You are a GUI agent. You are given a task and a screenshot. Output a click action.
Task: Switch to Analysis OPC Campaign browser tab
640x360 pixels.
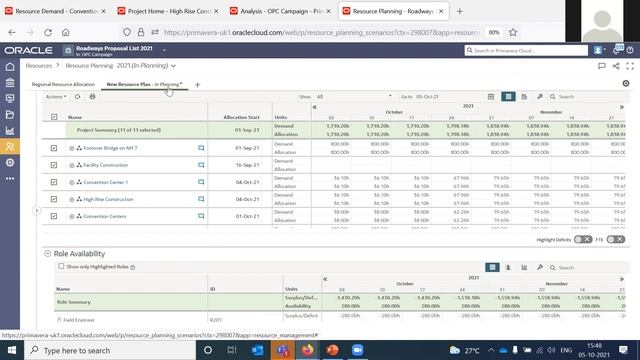280,11
